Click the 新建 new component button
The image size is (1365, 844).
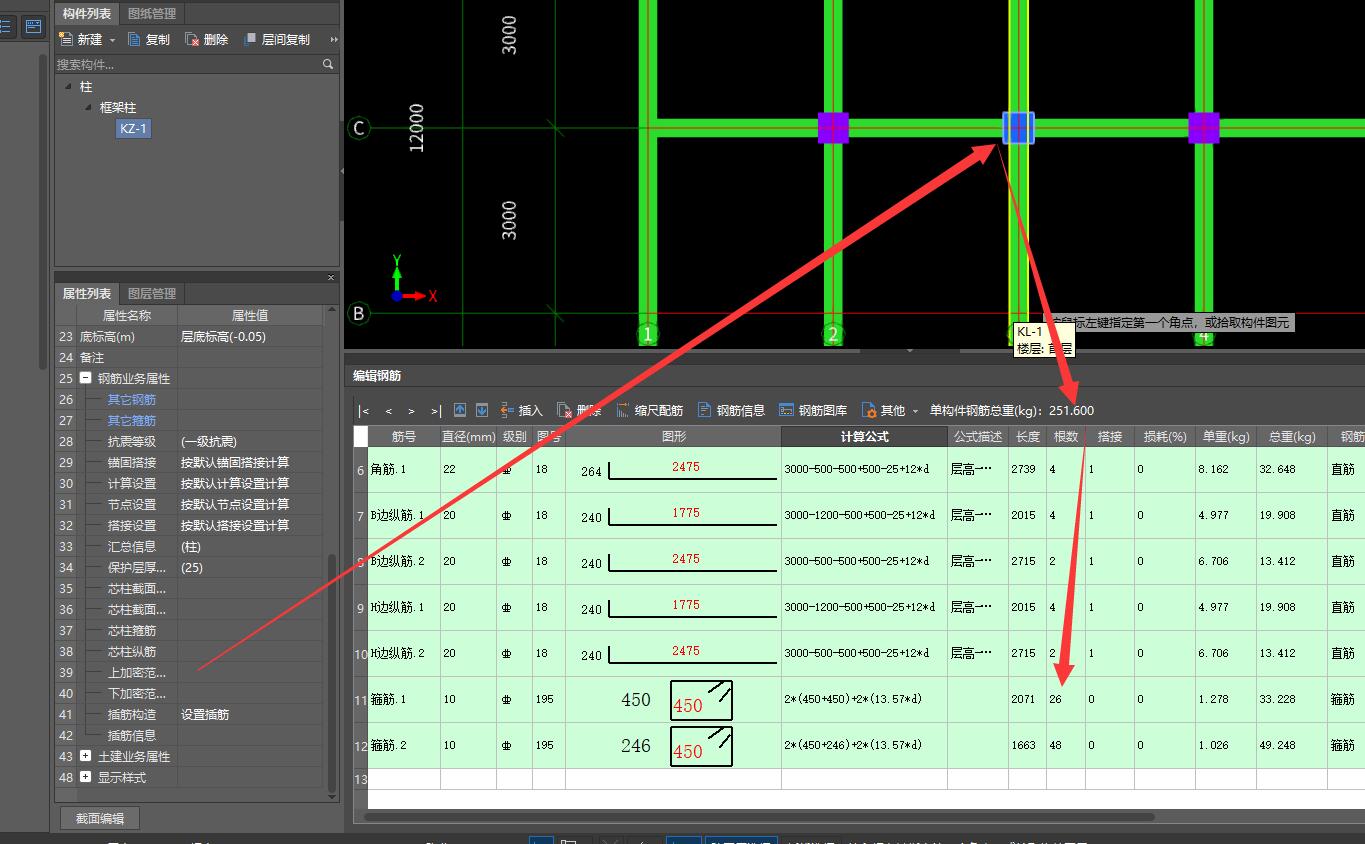(81, 39)
